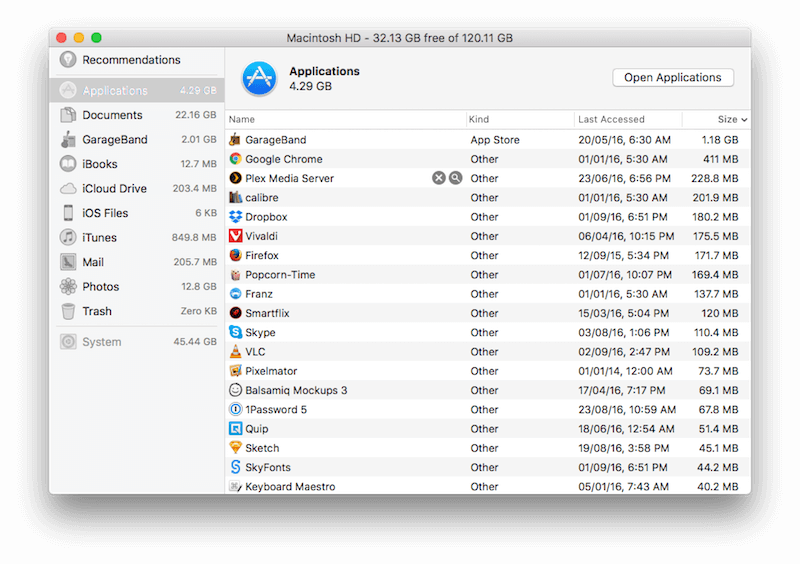Sort by the Kind column header
Viewport: 800px width, 564px height.
[481, 120]
